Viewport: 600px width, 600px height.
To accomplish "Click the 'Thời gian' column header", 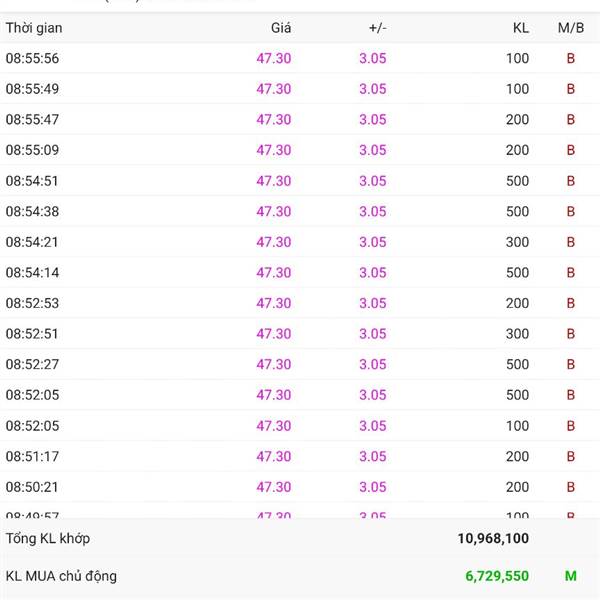I will pos(34,28).
